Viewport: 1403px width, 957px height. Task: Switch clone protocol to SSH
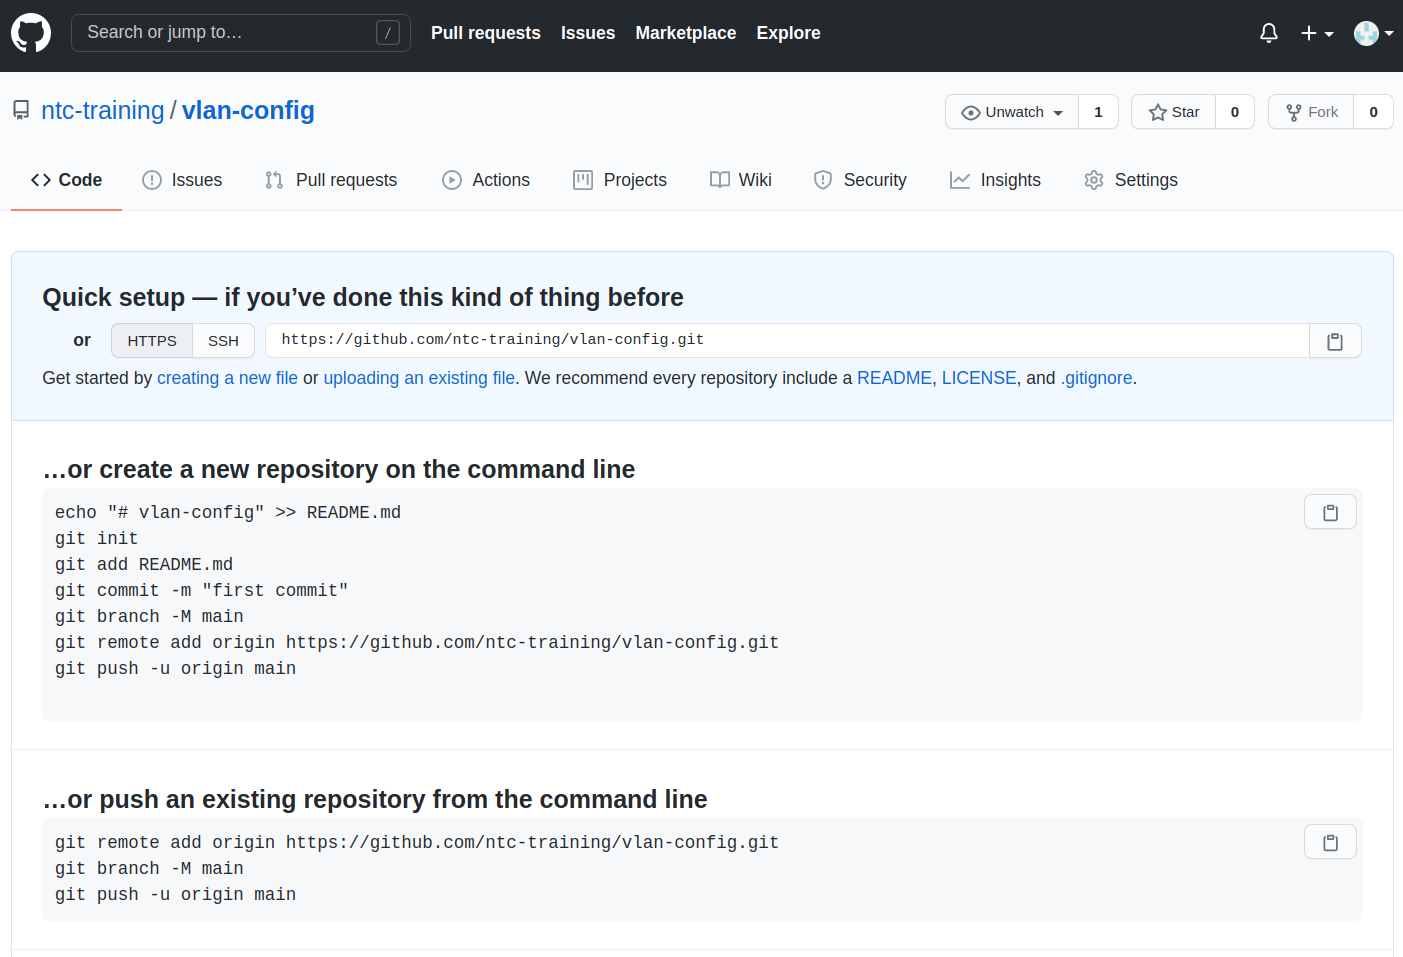(223, 341)
